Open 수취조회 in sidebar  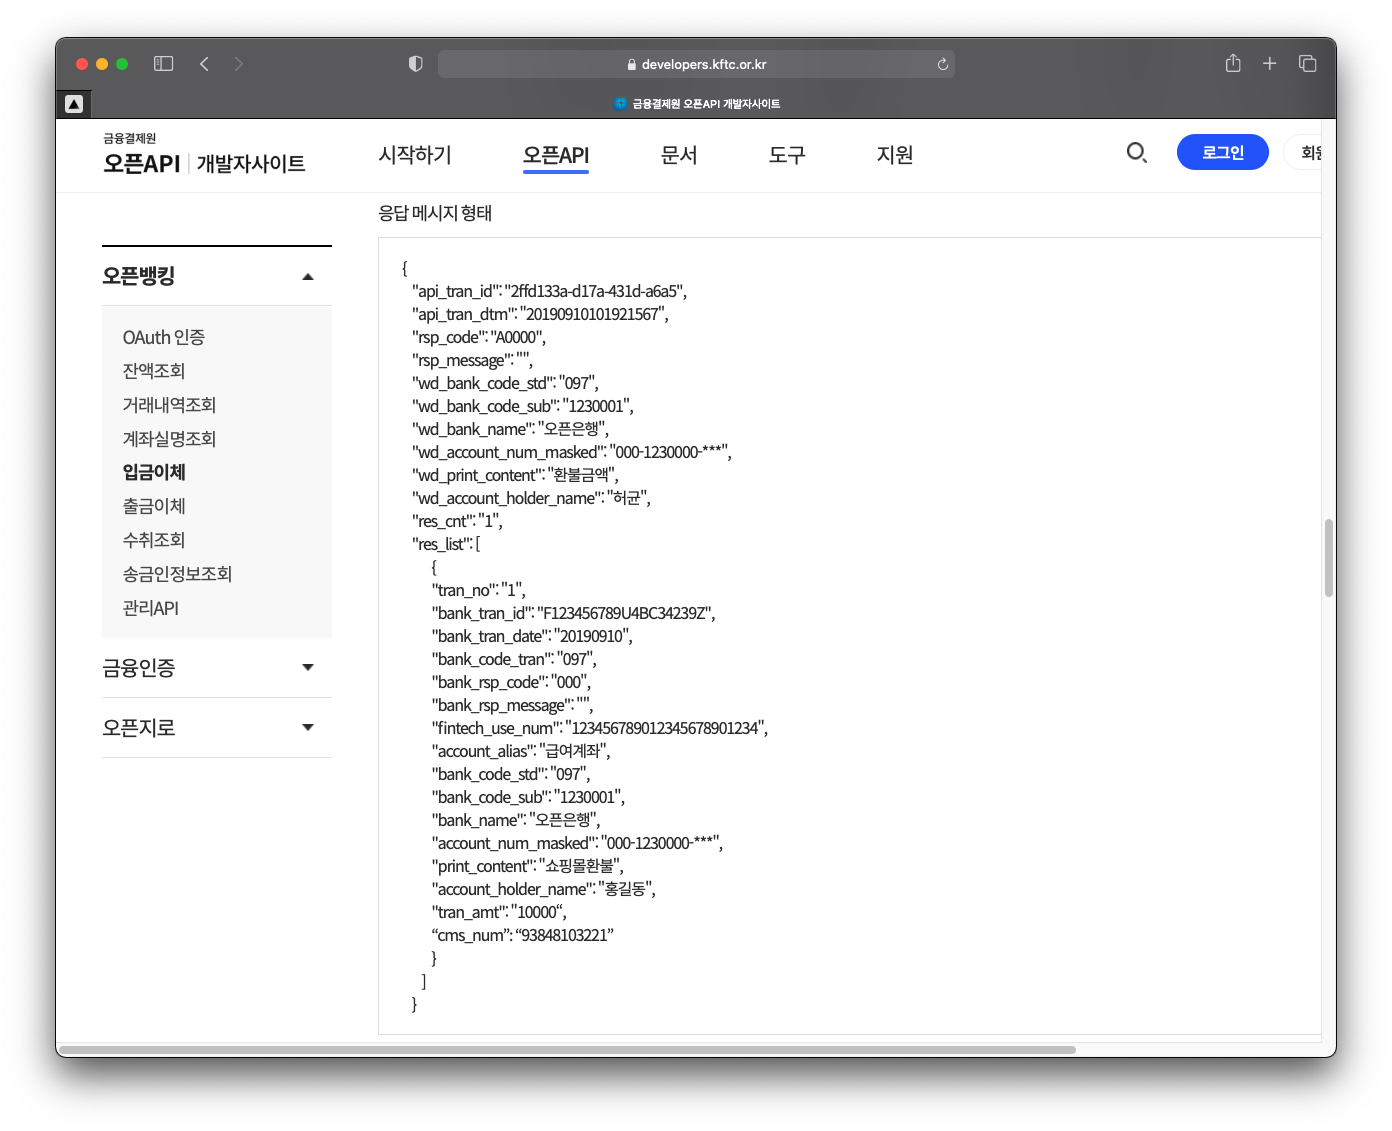pyautogui.click(x=154, y=540)
